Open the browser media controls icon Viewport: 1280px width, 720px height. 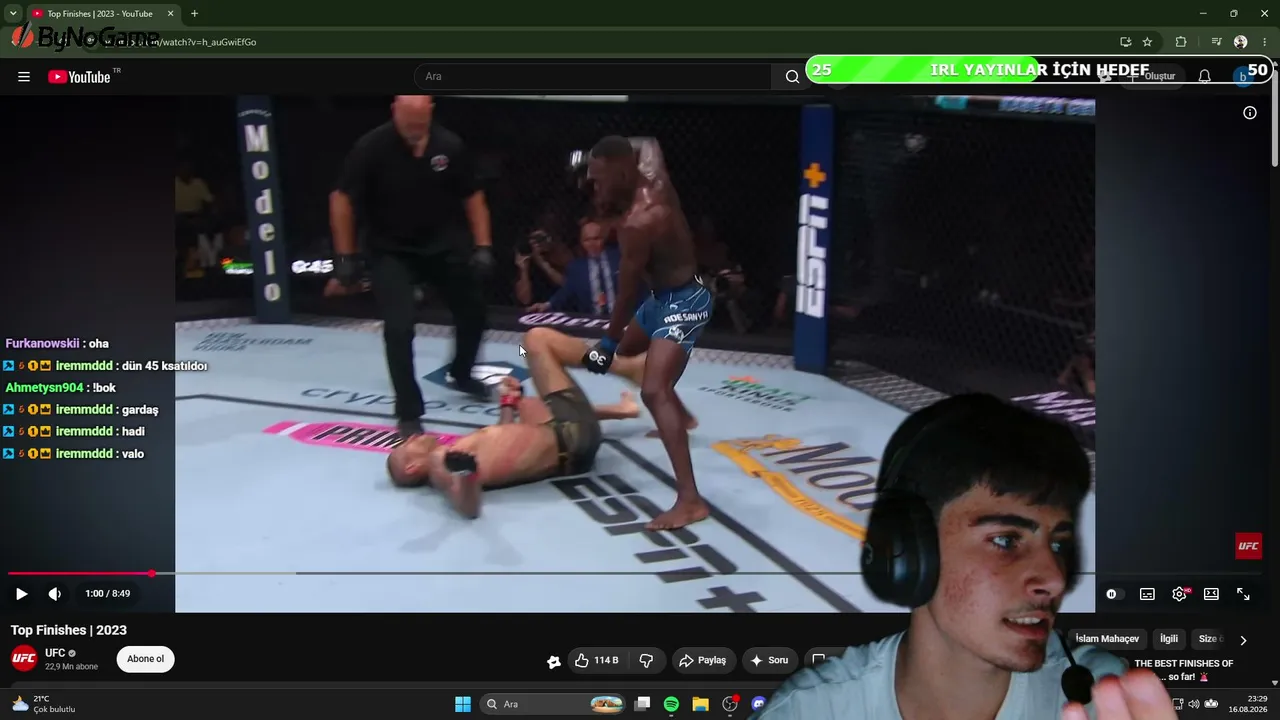click(x=1216, y=42)
